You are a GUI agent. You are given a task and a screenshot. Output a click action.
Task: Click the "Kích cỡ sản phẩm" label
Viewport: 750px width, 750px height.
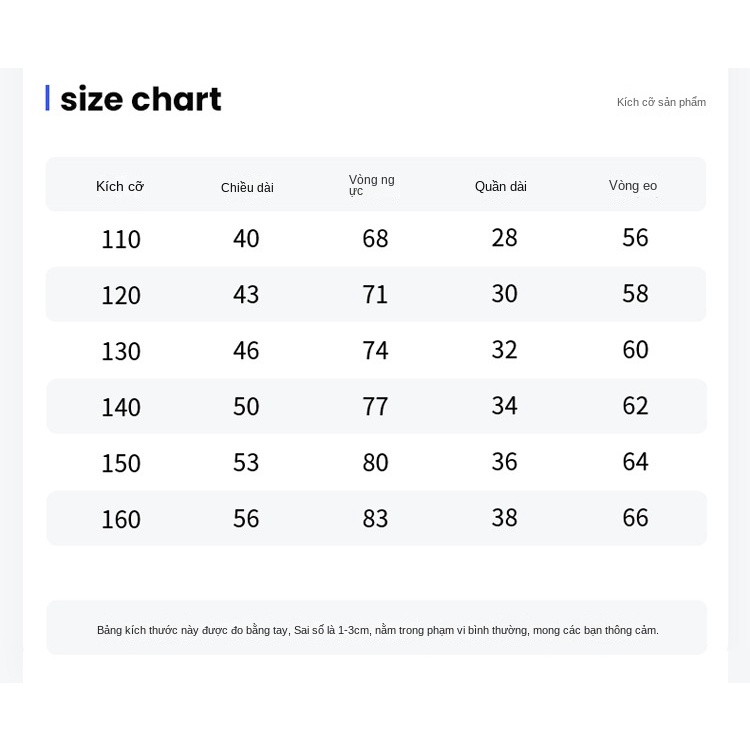661,102
